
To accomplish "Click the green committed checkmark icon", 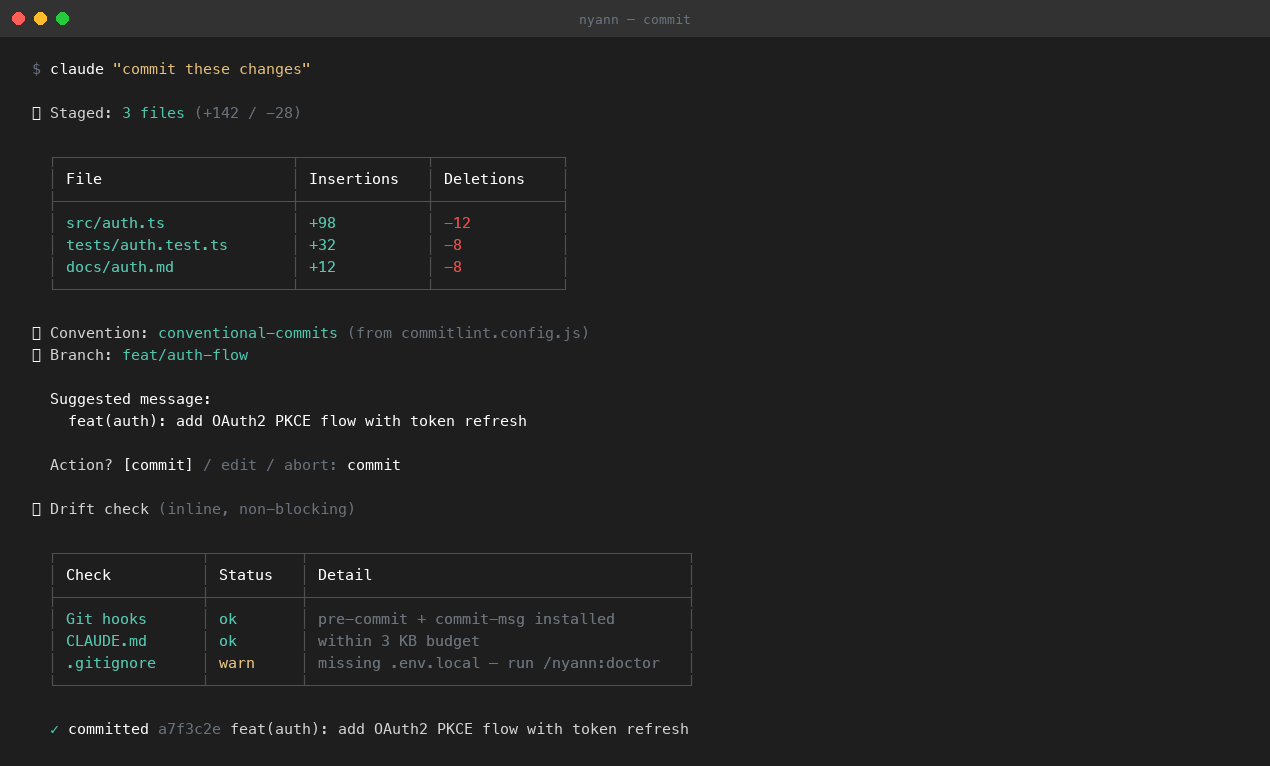I will tap(53, 728).
